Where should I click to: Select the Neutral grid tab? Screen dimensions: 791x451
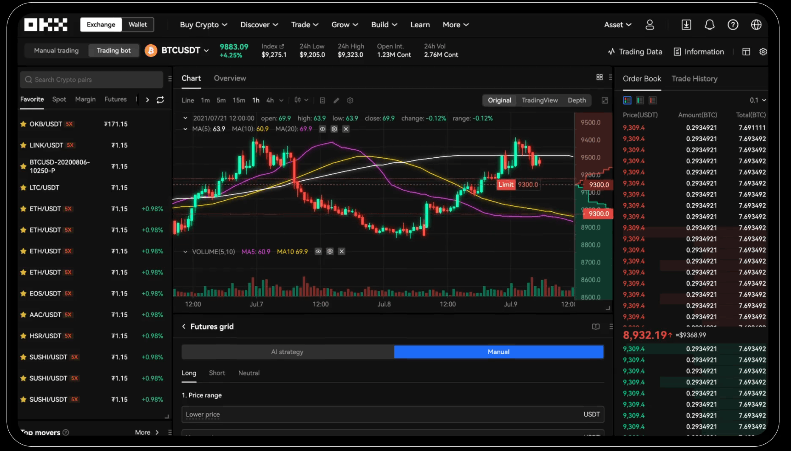pos(249,373)
